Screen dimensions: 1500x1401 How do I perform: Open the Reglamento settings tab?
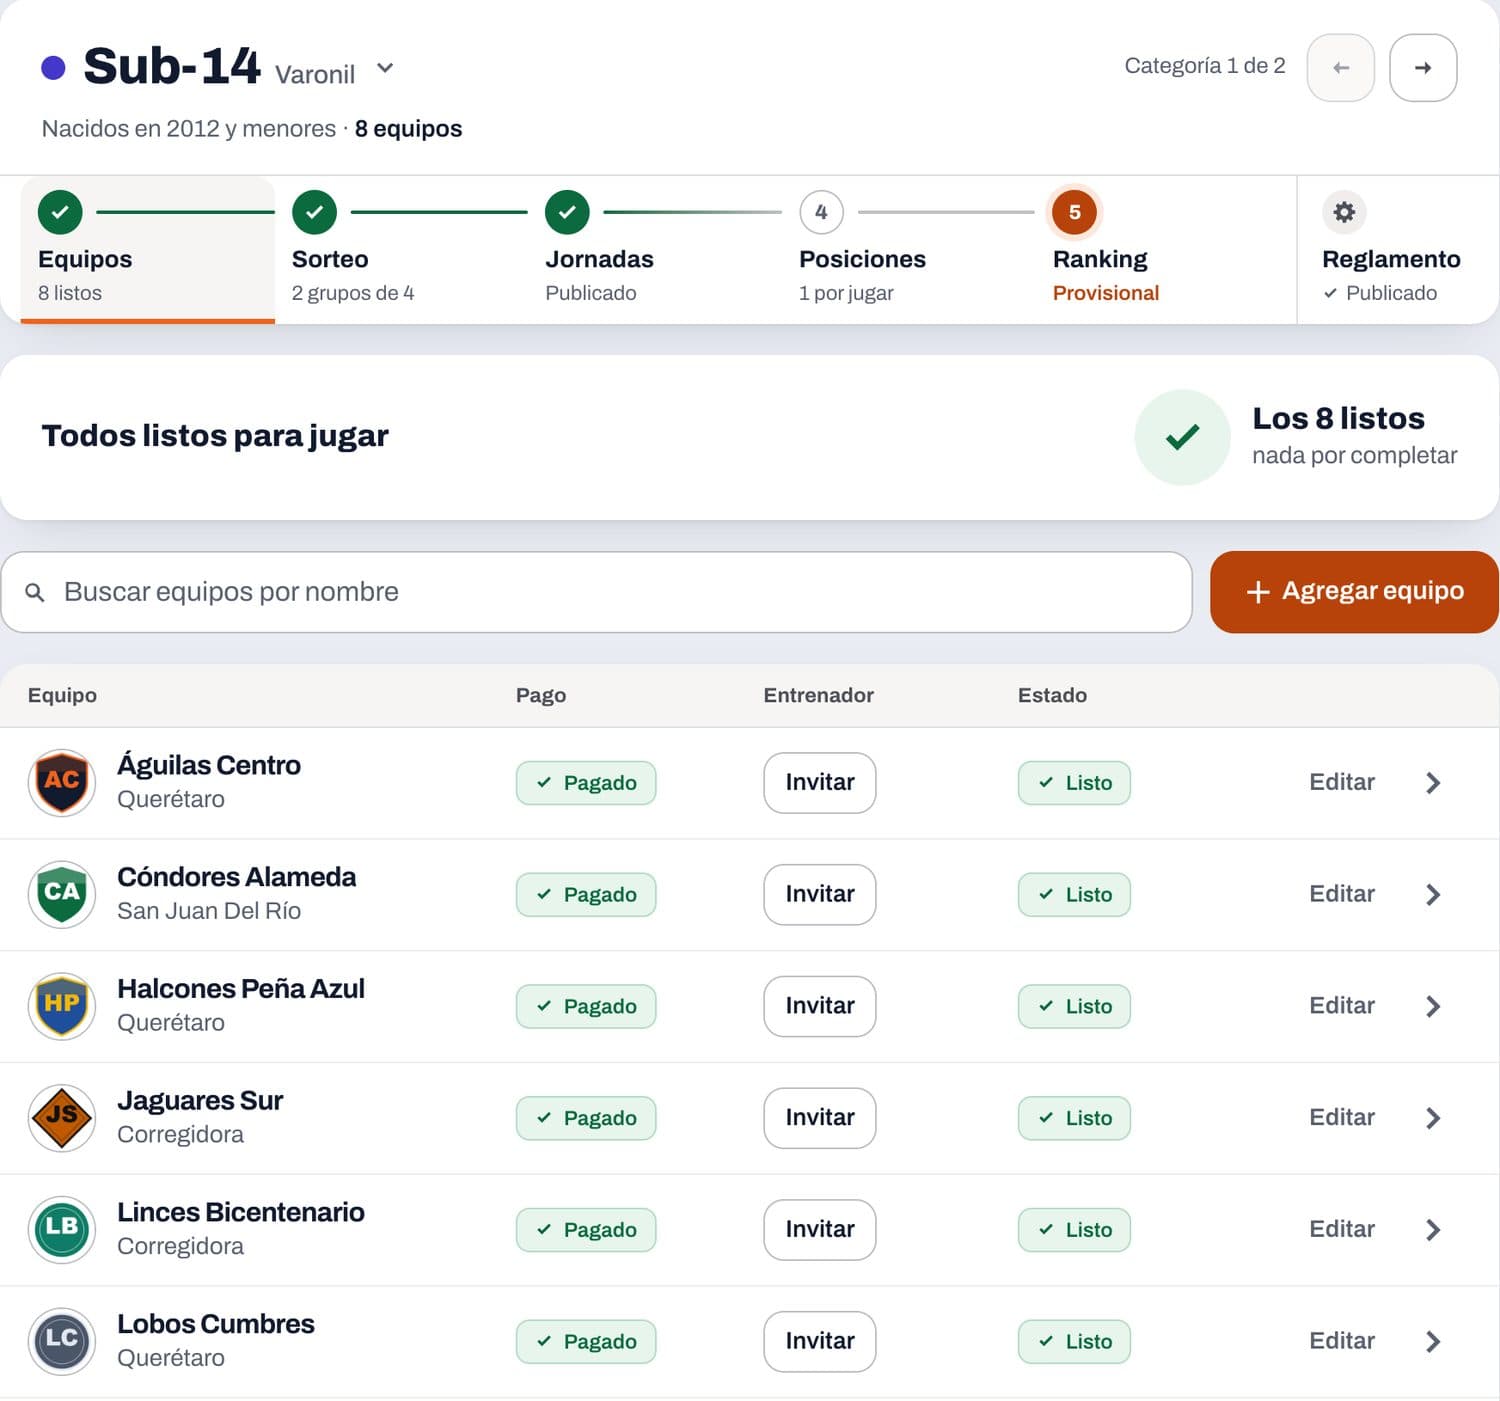[1398, 249]
